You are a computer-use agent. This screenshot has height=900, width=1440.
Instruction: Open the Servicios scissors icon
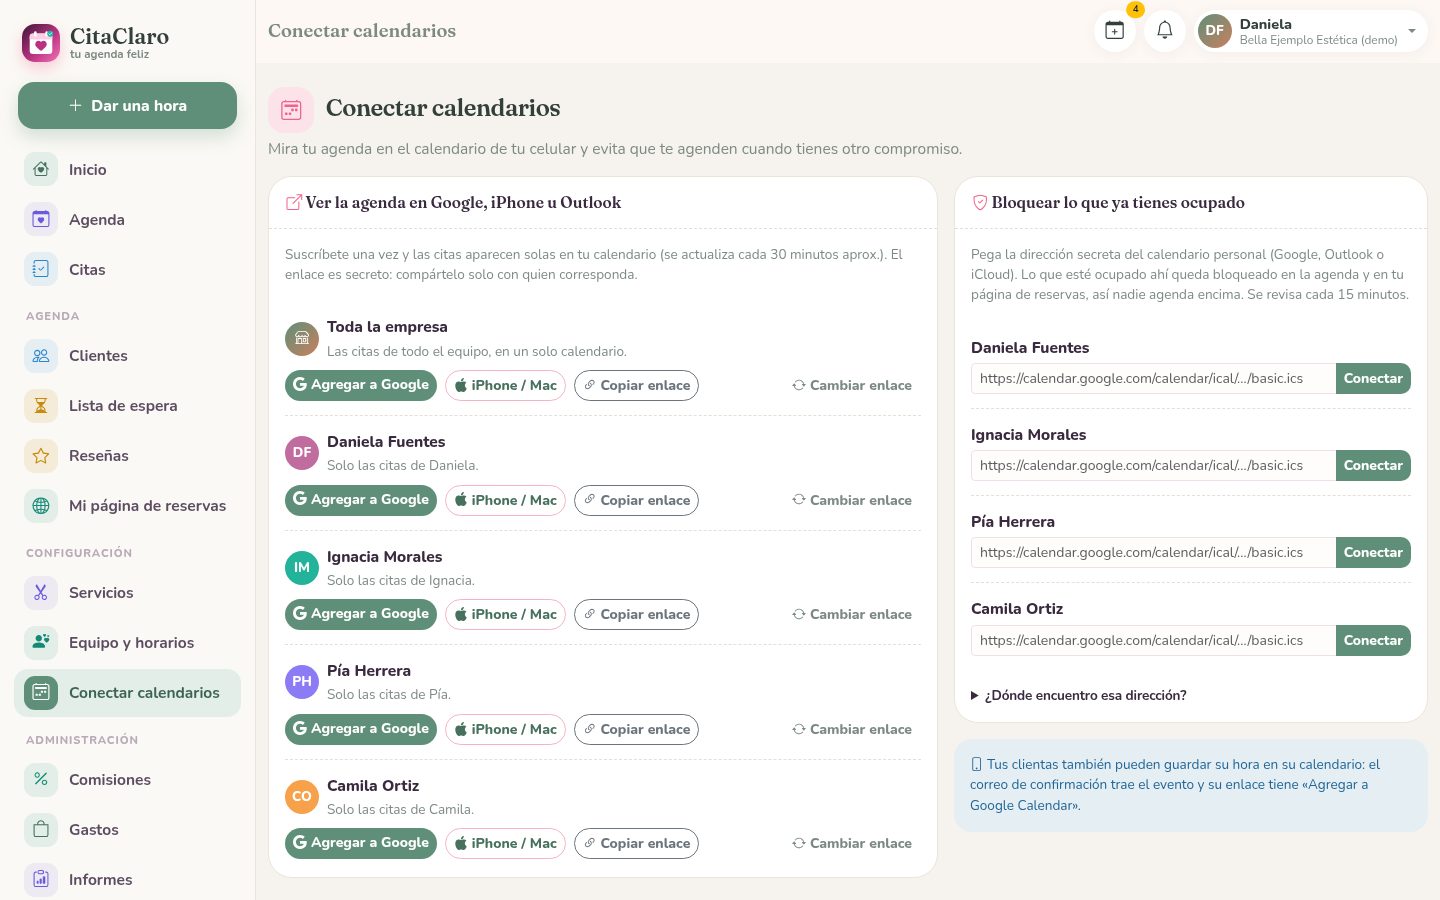(x=41, y=592)
